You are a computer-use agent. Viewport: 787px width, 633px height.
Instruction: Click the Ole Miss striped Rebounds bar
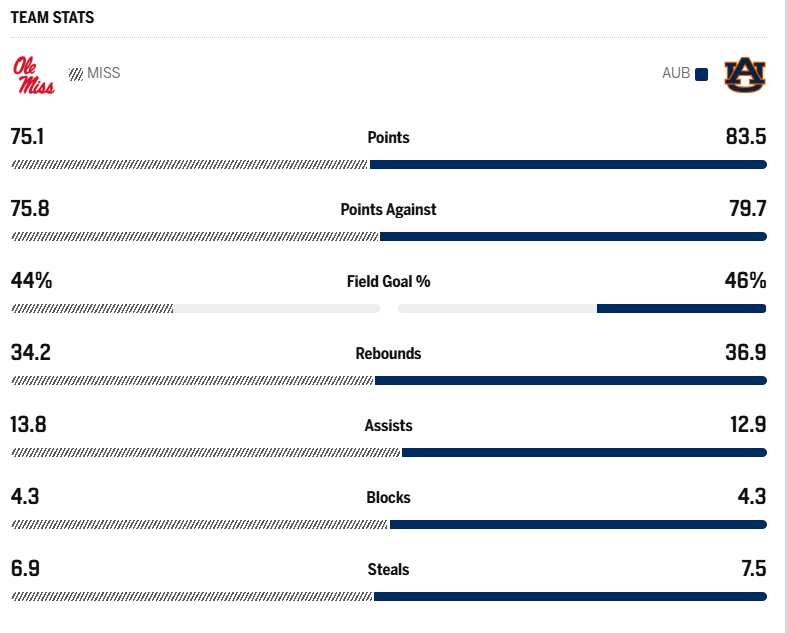tap(192, 381)
